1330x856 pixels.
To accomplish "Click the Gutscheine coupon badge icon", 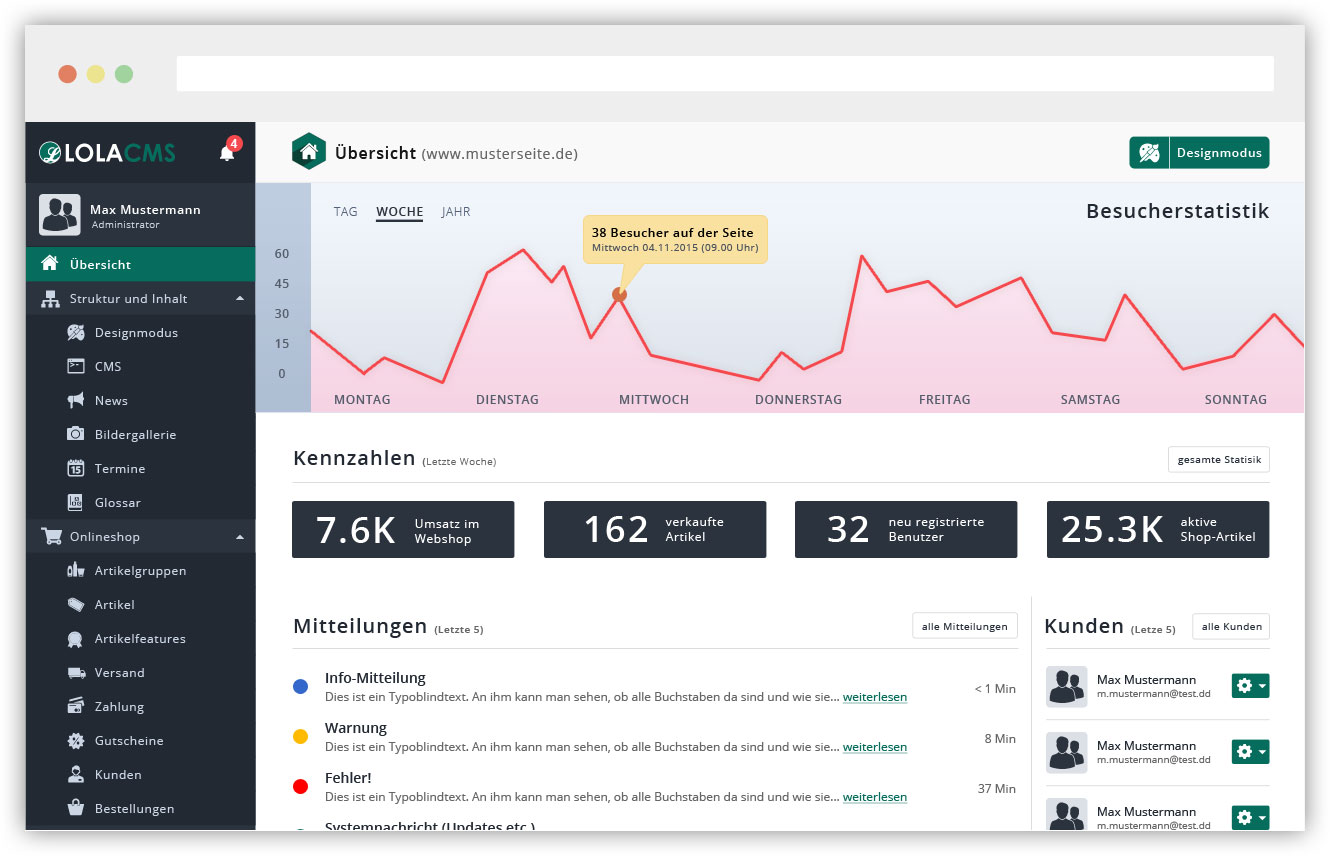I will pyautogui.click(x=76, y=741).
